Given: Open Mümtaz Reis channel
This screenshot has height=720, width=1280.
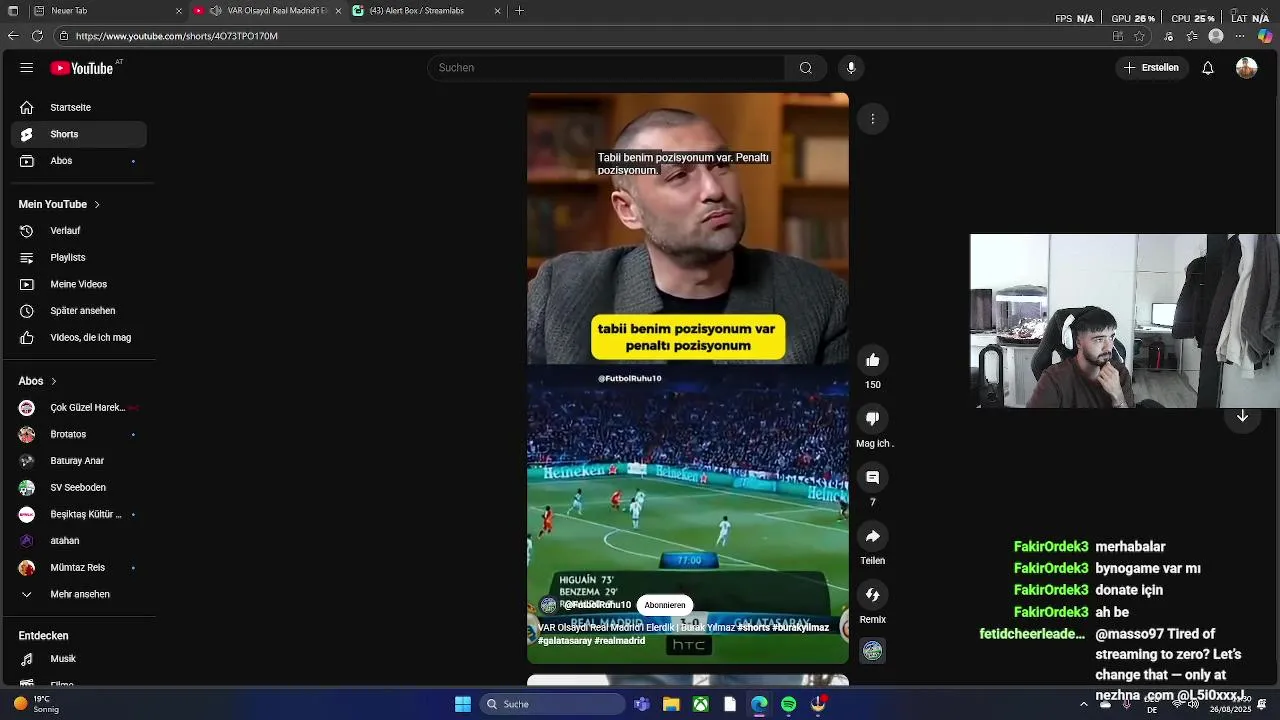Looking at the screenshot, I should pyautogui.click(x=79, y=568).
